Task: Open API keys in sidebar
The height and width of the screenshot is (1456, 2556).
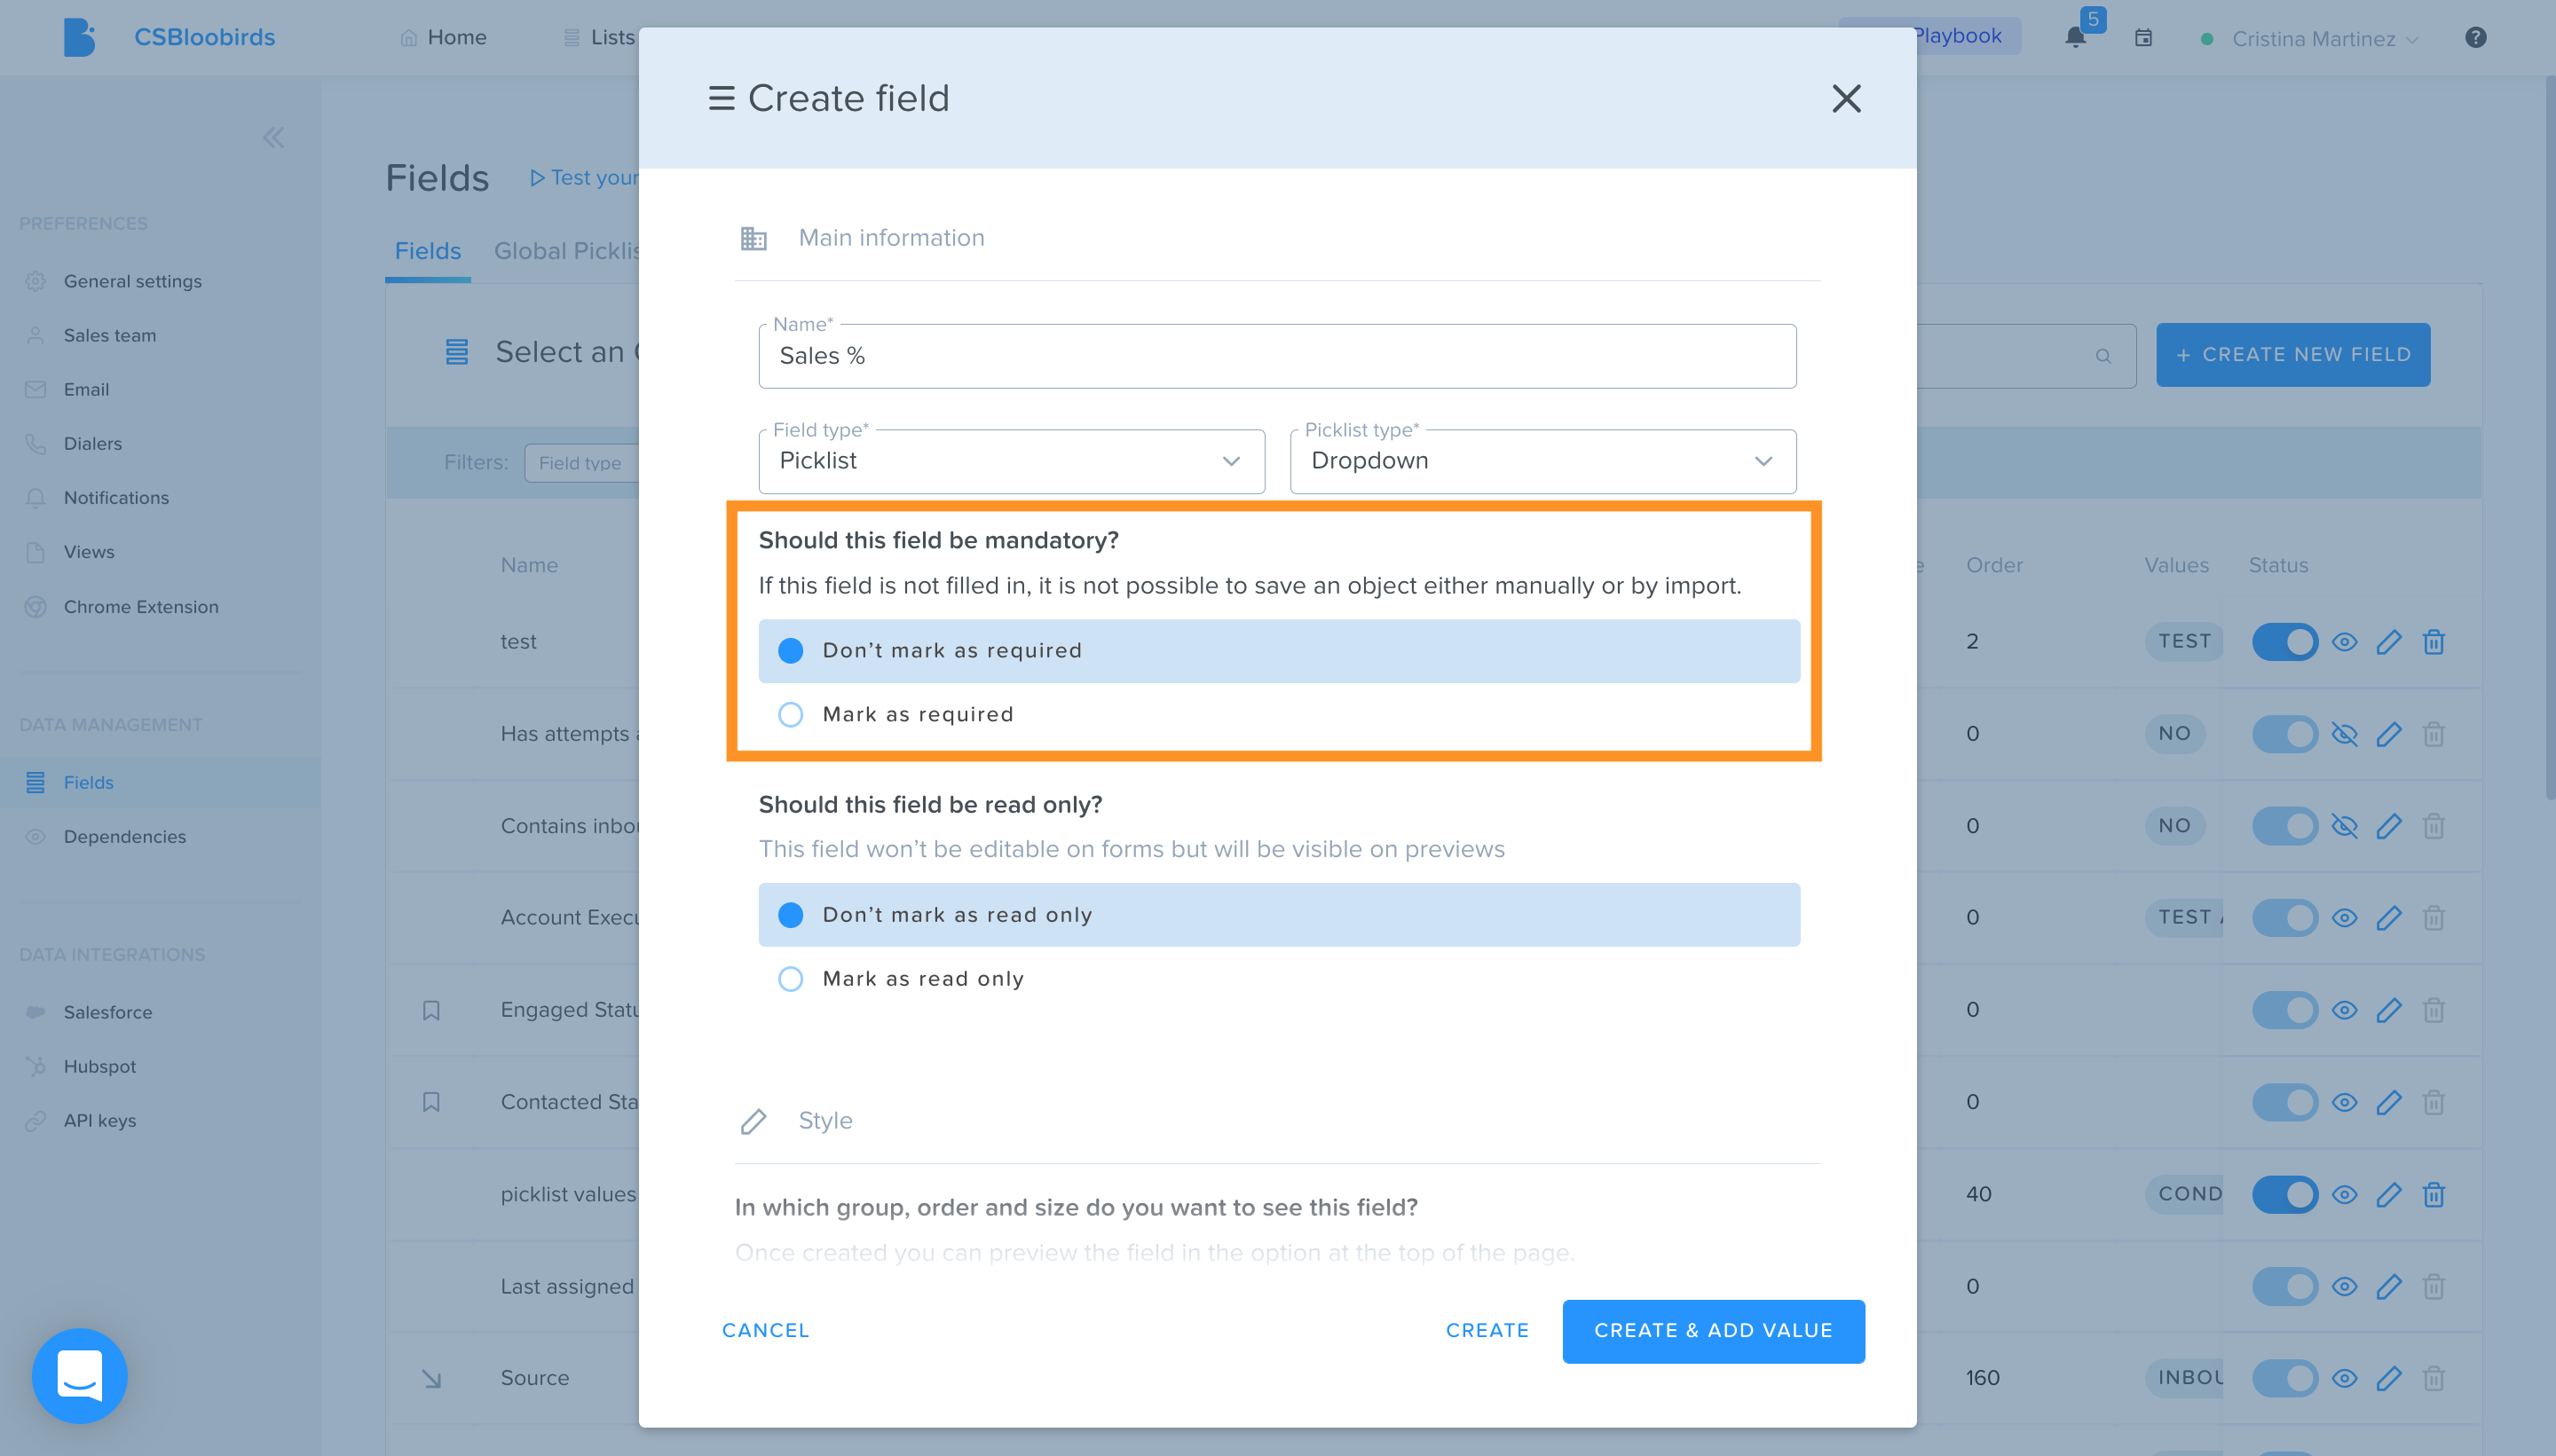Action: click(99, 1121)
